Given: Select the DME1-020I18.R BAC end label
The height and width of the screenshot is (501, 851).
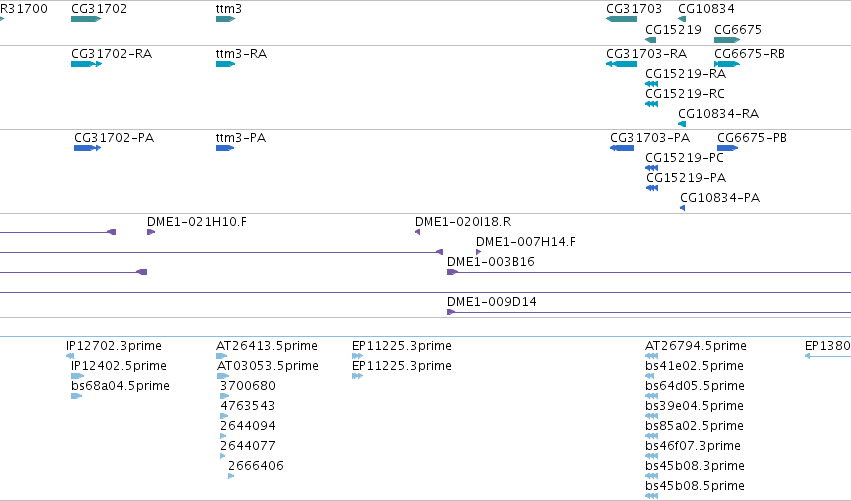Looking at the screenshot, I should 463,221.
